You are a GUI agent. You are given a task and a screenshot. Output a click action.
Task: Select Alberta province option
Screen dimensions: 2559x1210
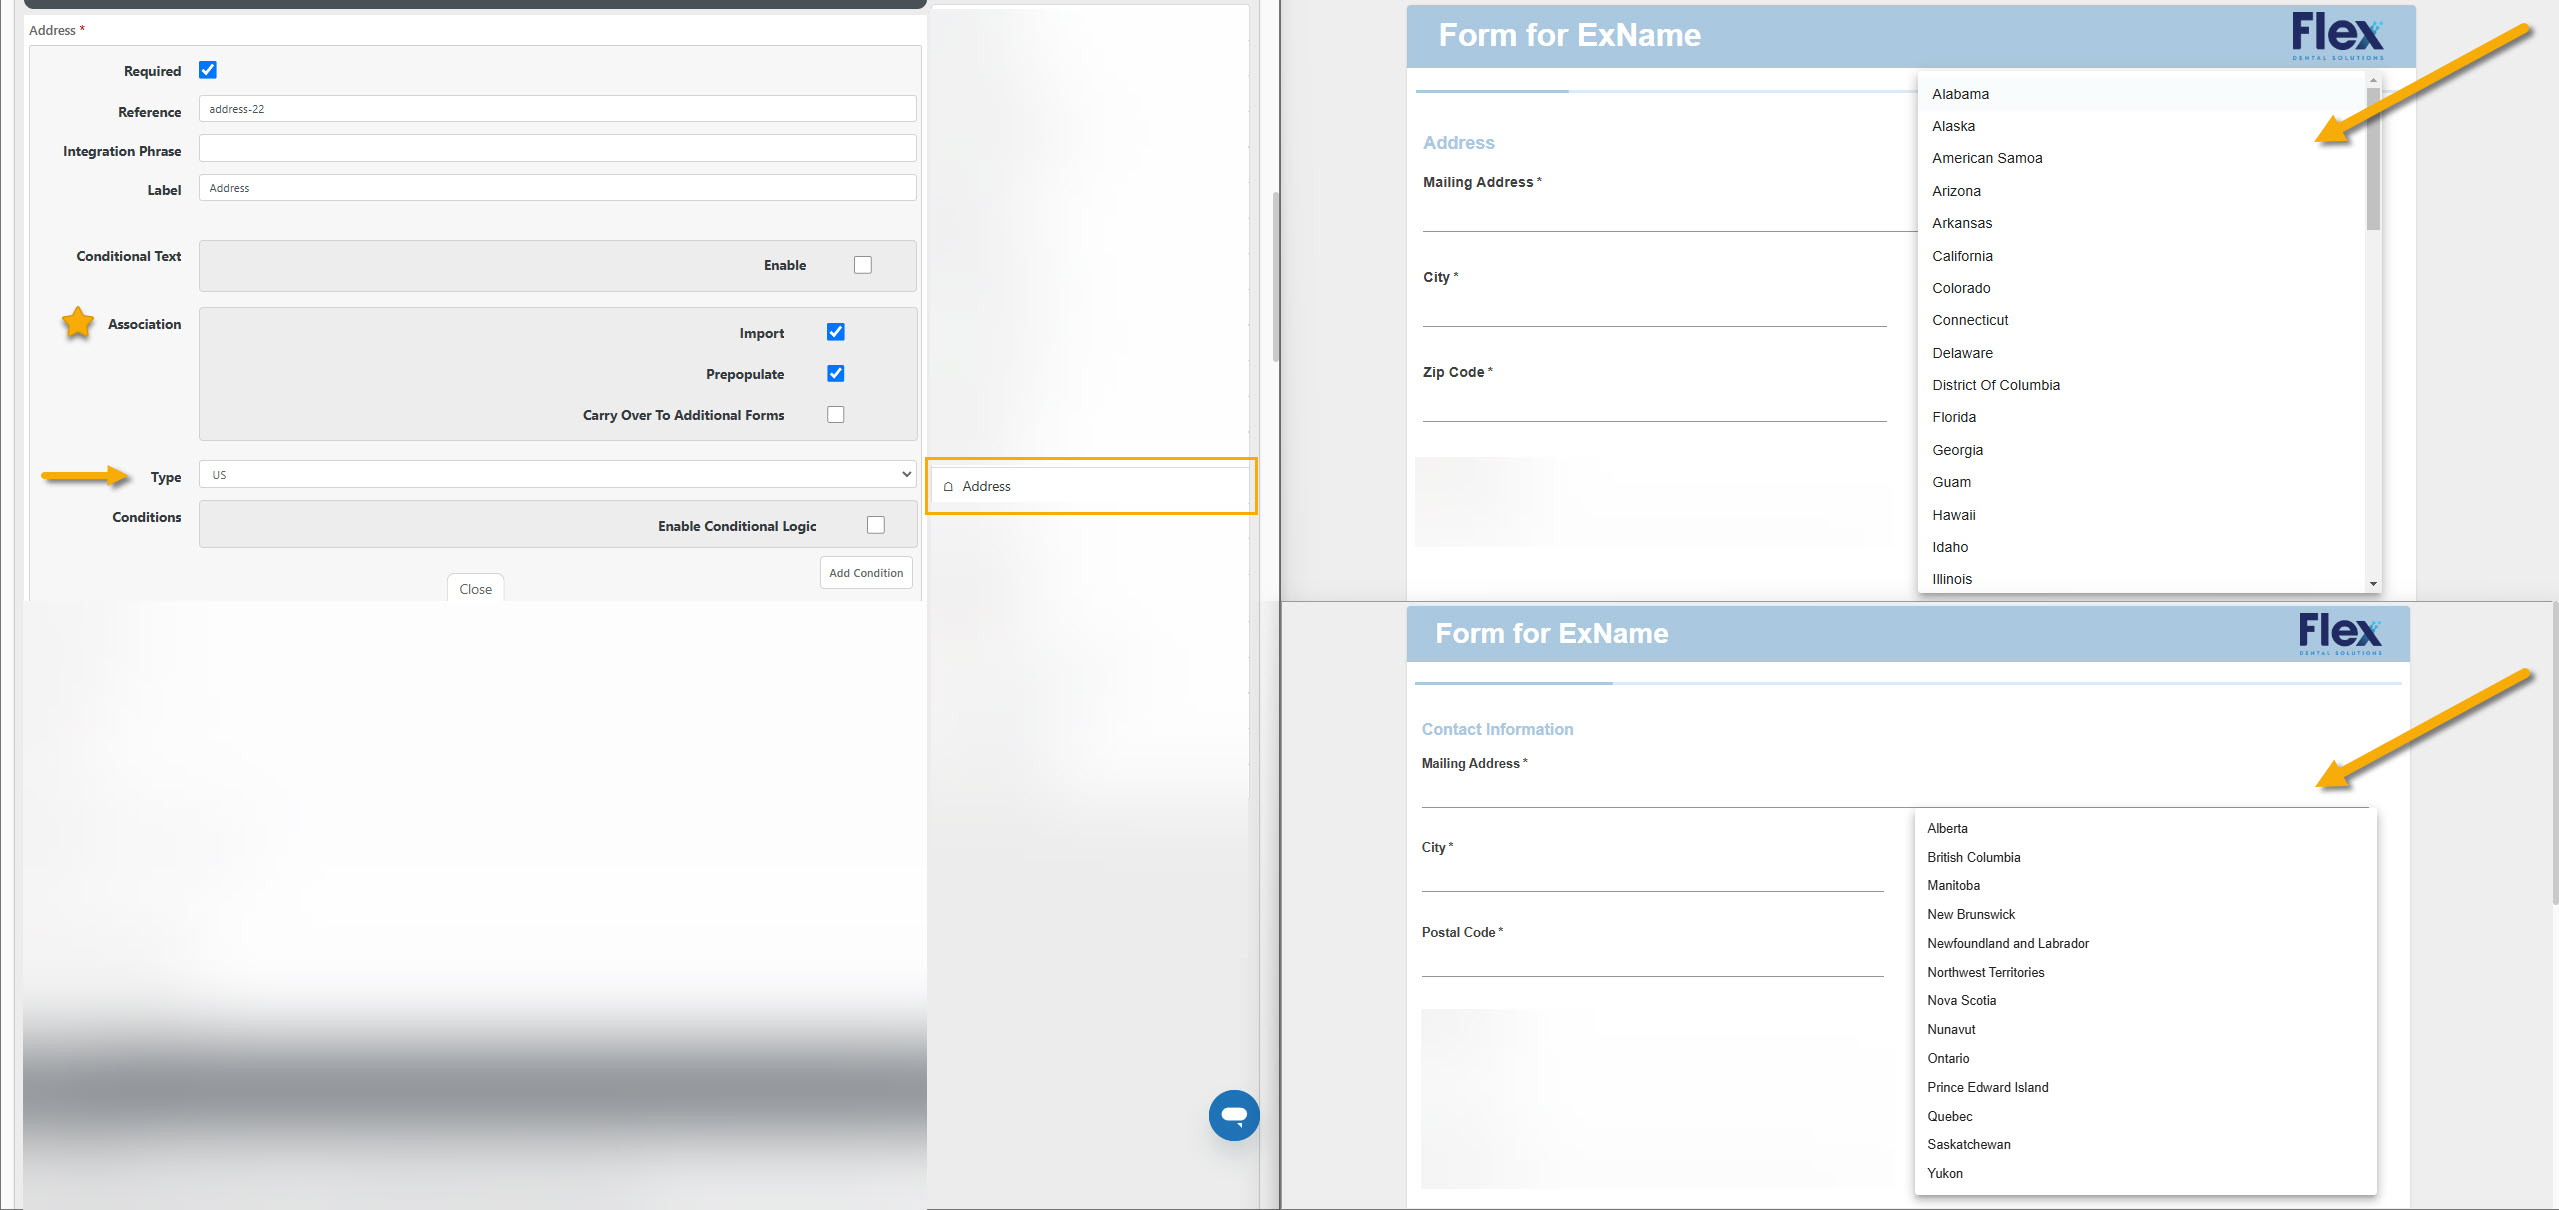2145,828
